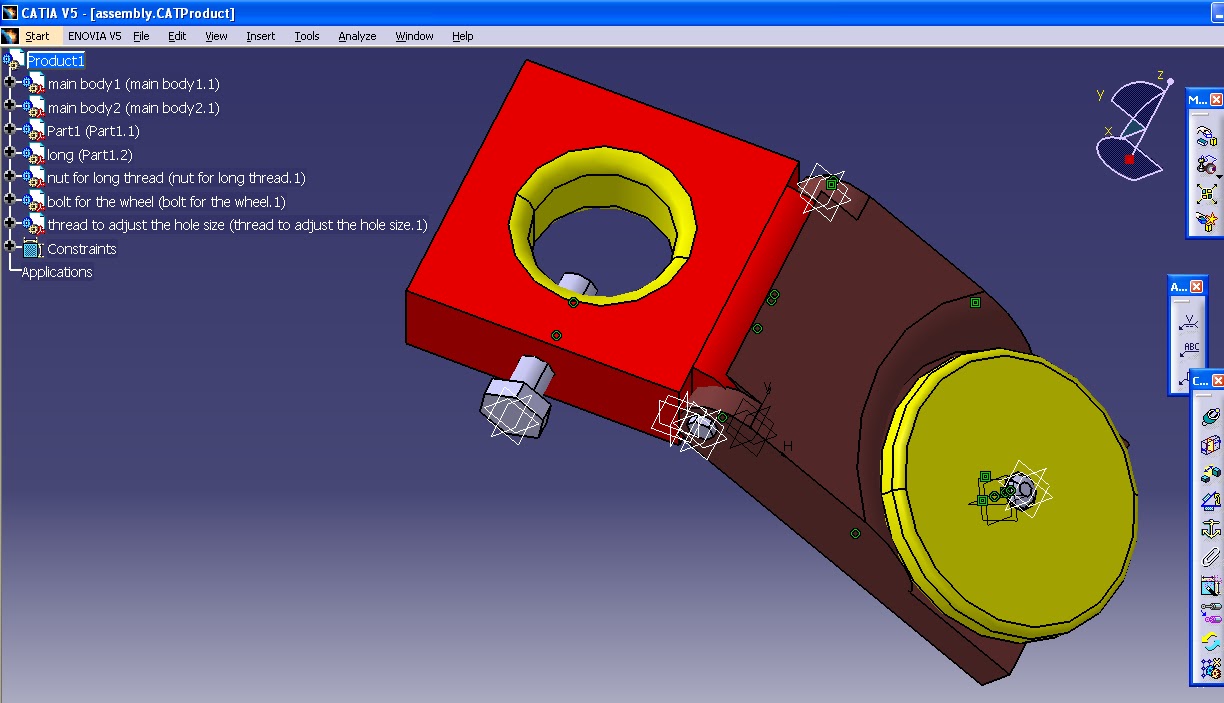
Task: Open the Analyze menu
Action: coord(357,36)
